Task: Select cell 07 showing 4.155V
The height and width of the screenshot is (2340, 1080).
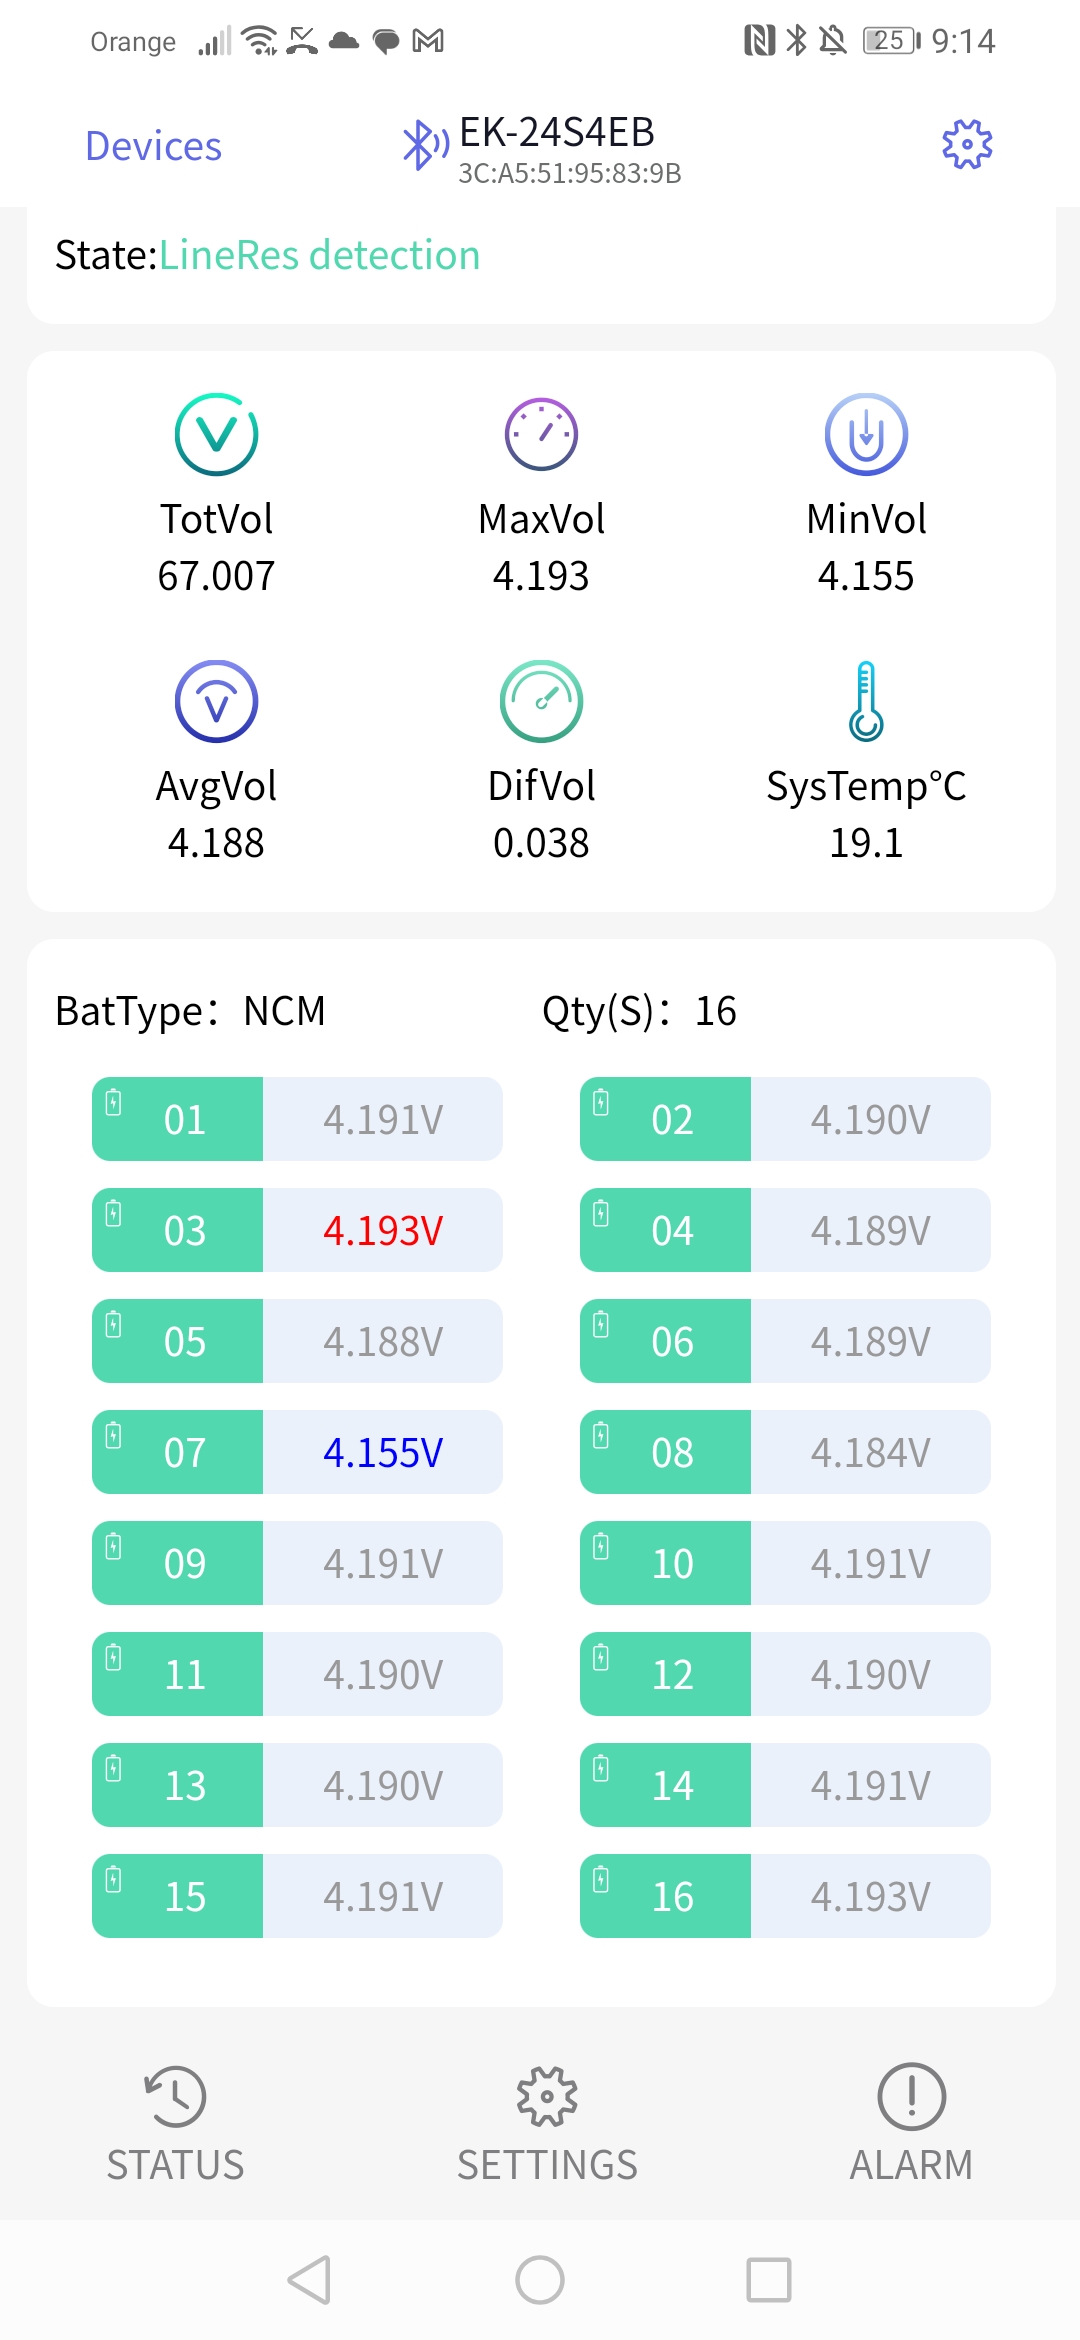Action: (x=297, y=1452)
